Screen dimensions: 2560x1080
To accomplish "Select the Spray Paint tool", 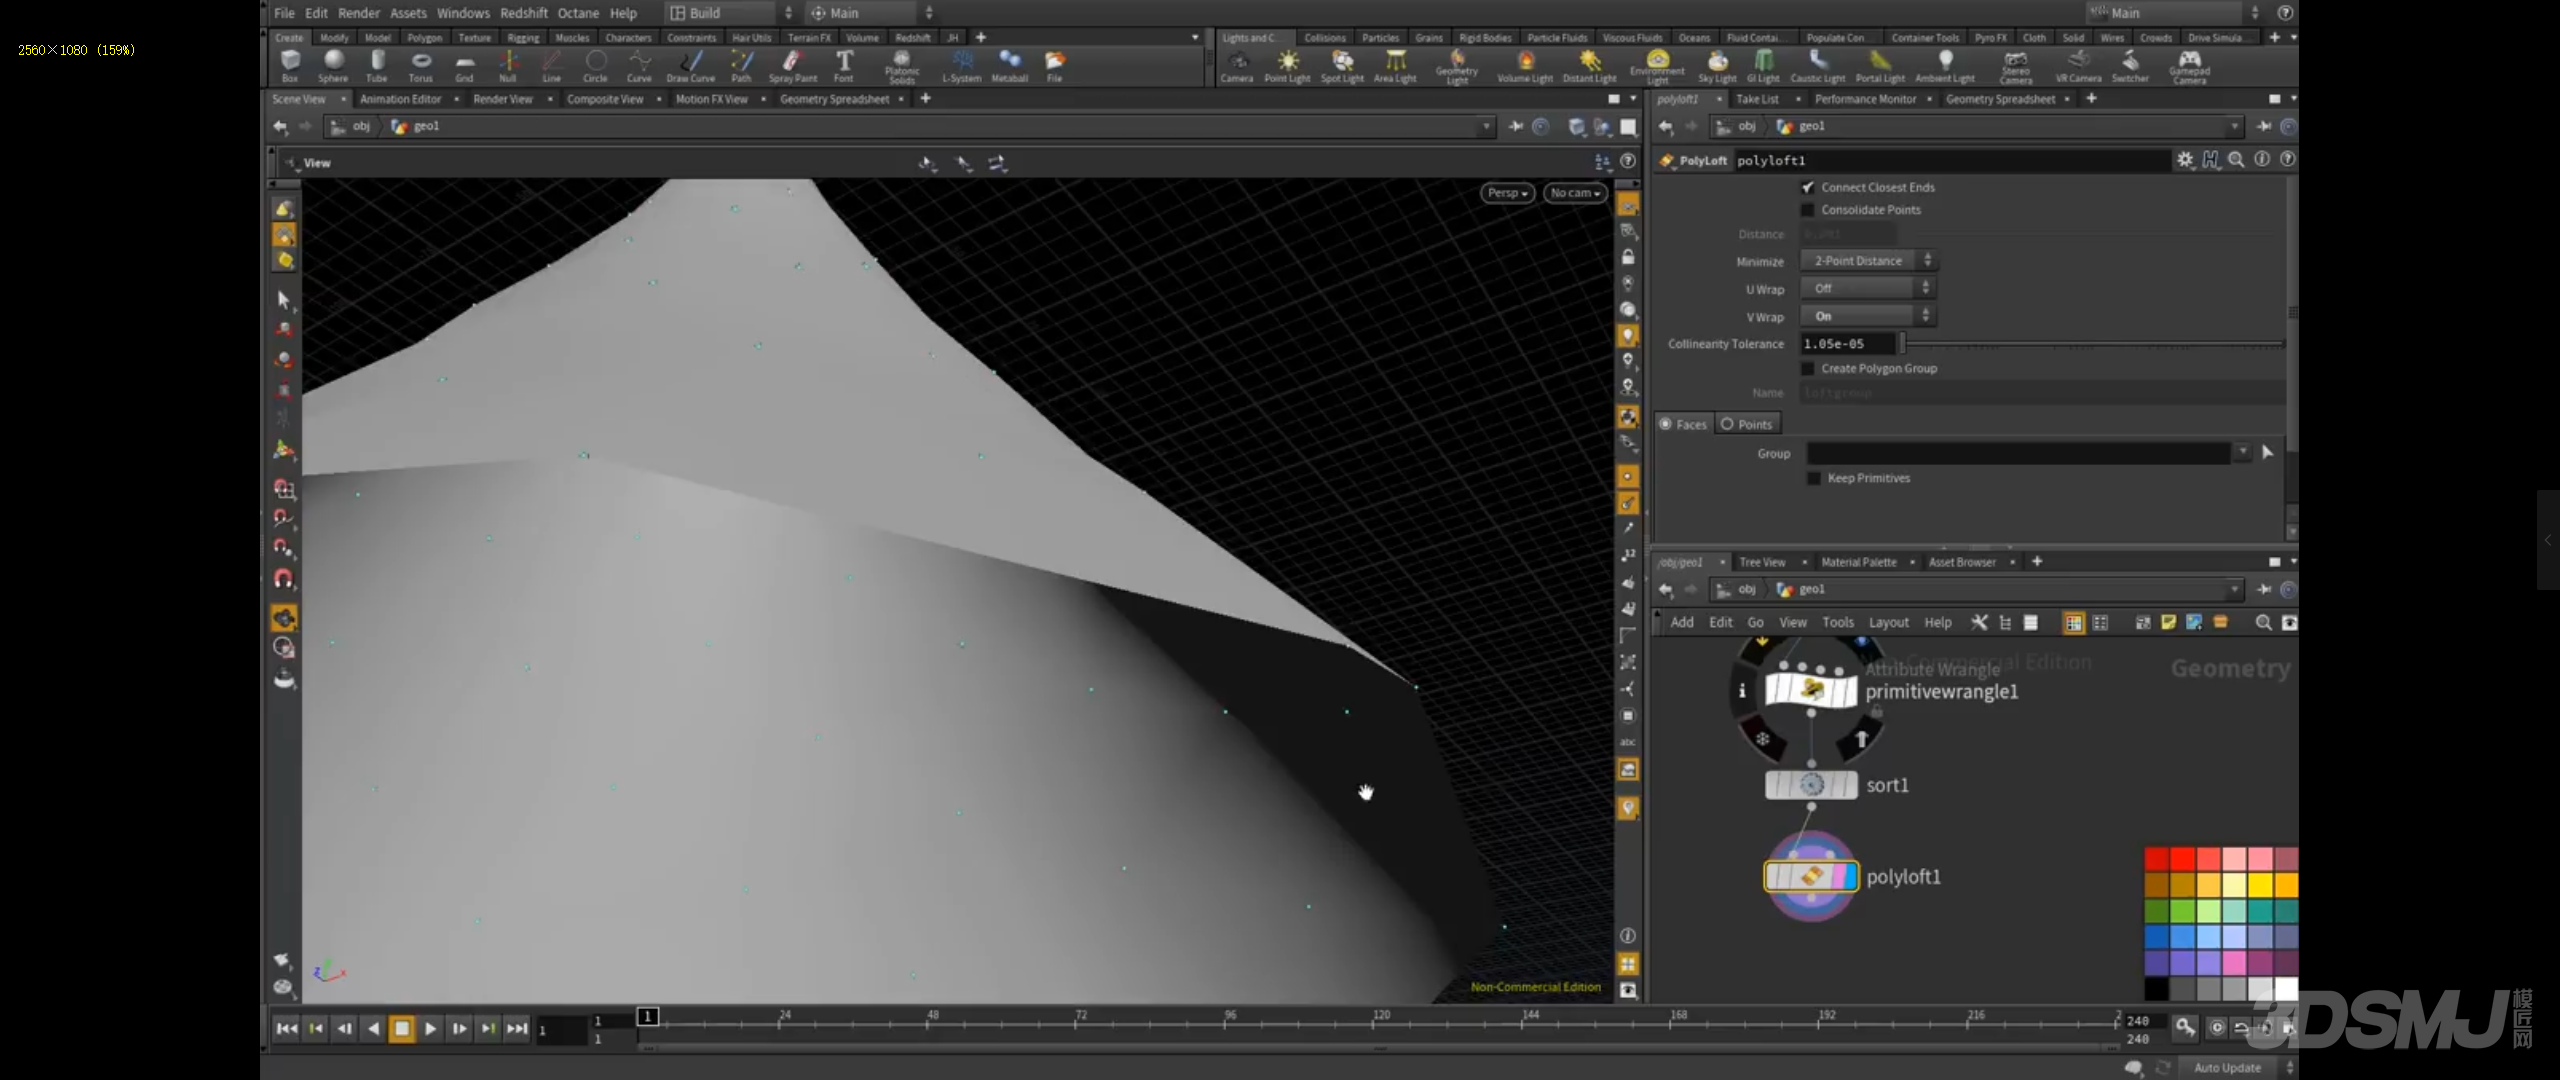I will coord(792,66).
